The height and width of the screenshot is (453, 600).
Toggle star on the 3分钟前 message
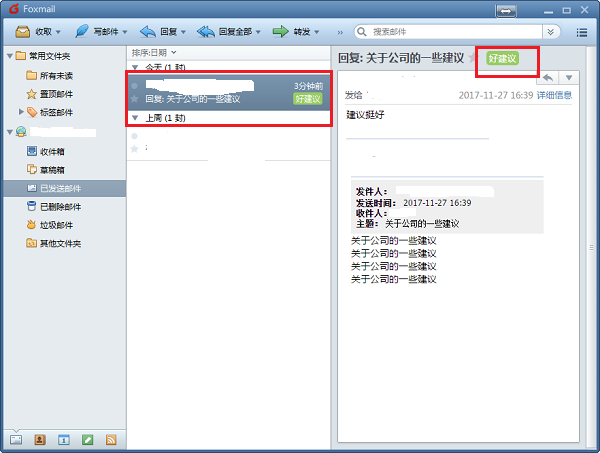(x=134, y=99)
